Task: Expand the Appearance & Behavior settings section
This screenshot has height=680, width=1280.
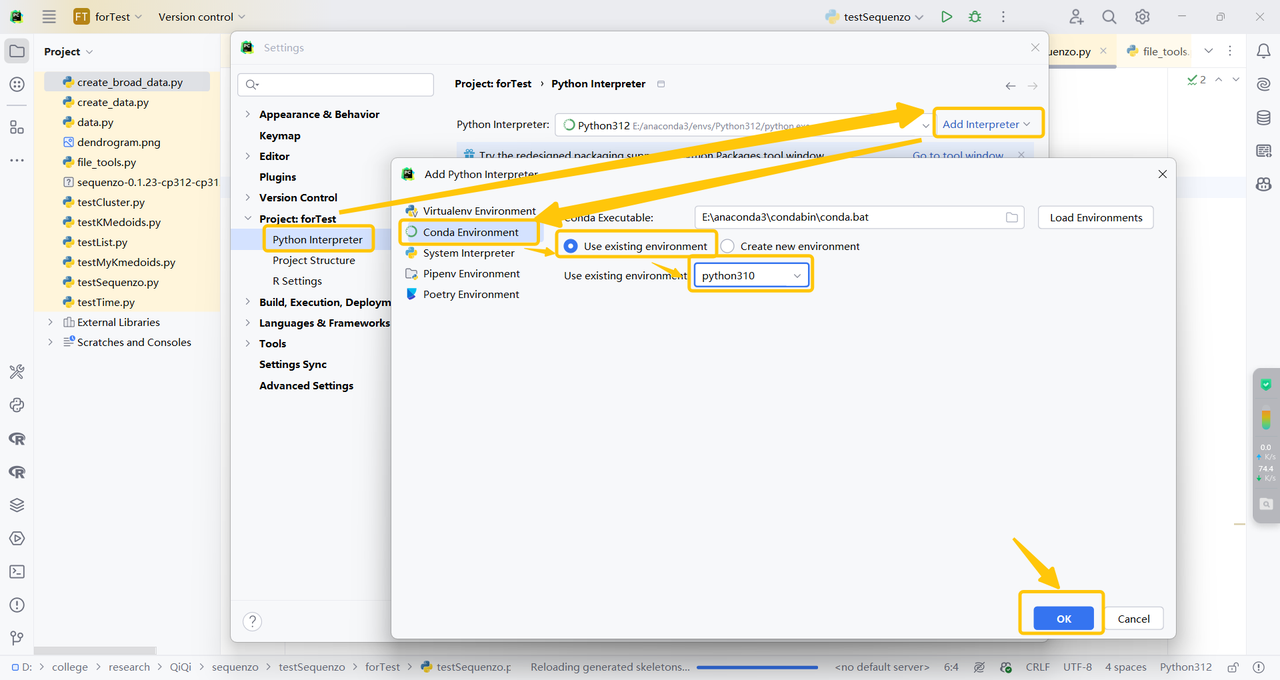Action: click(248, 114)
